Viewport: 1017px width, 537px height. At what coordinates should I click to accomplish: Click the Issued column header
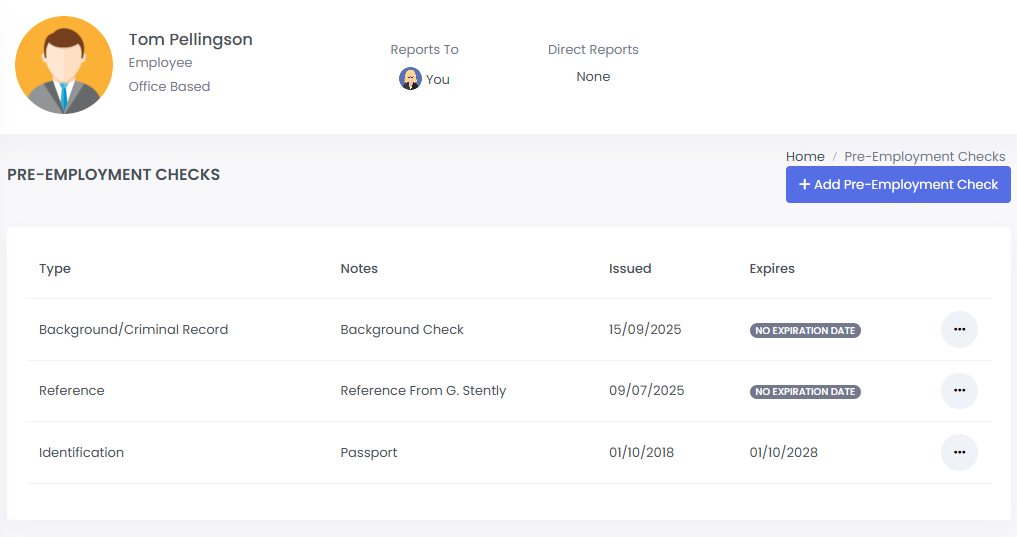[630, 269]
